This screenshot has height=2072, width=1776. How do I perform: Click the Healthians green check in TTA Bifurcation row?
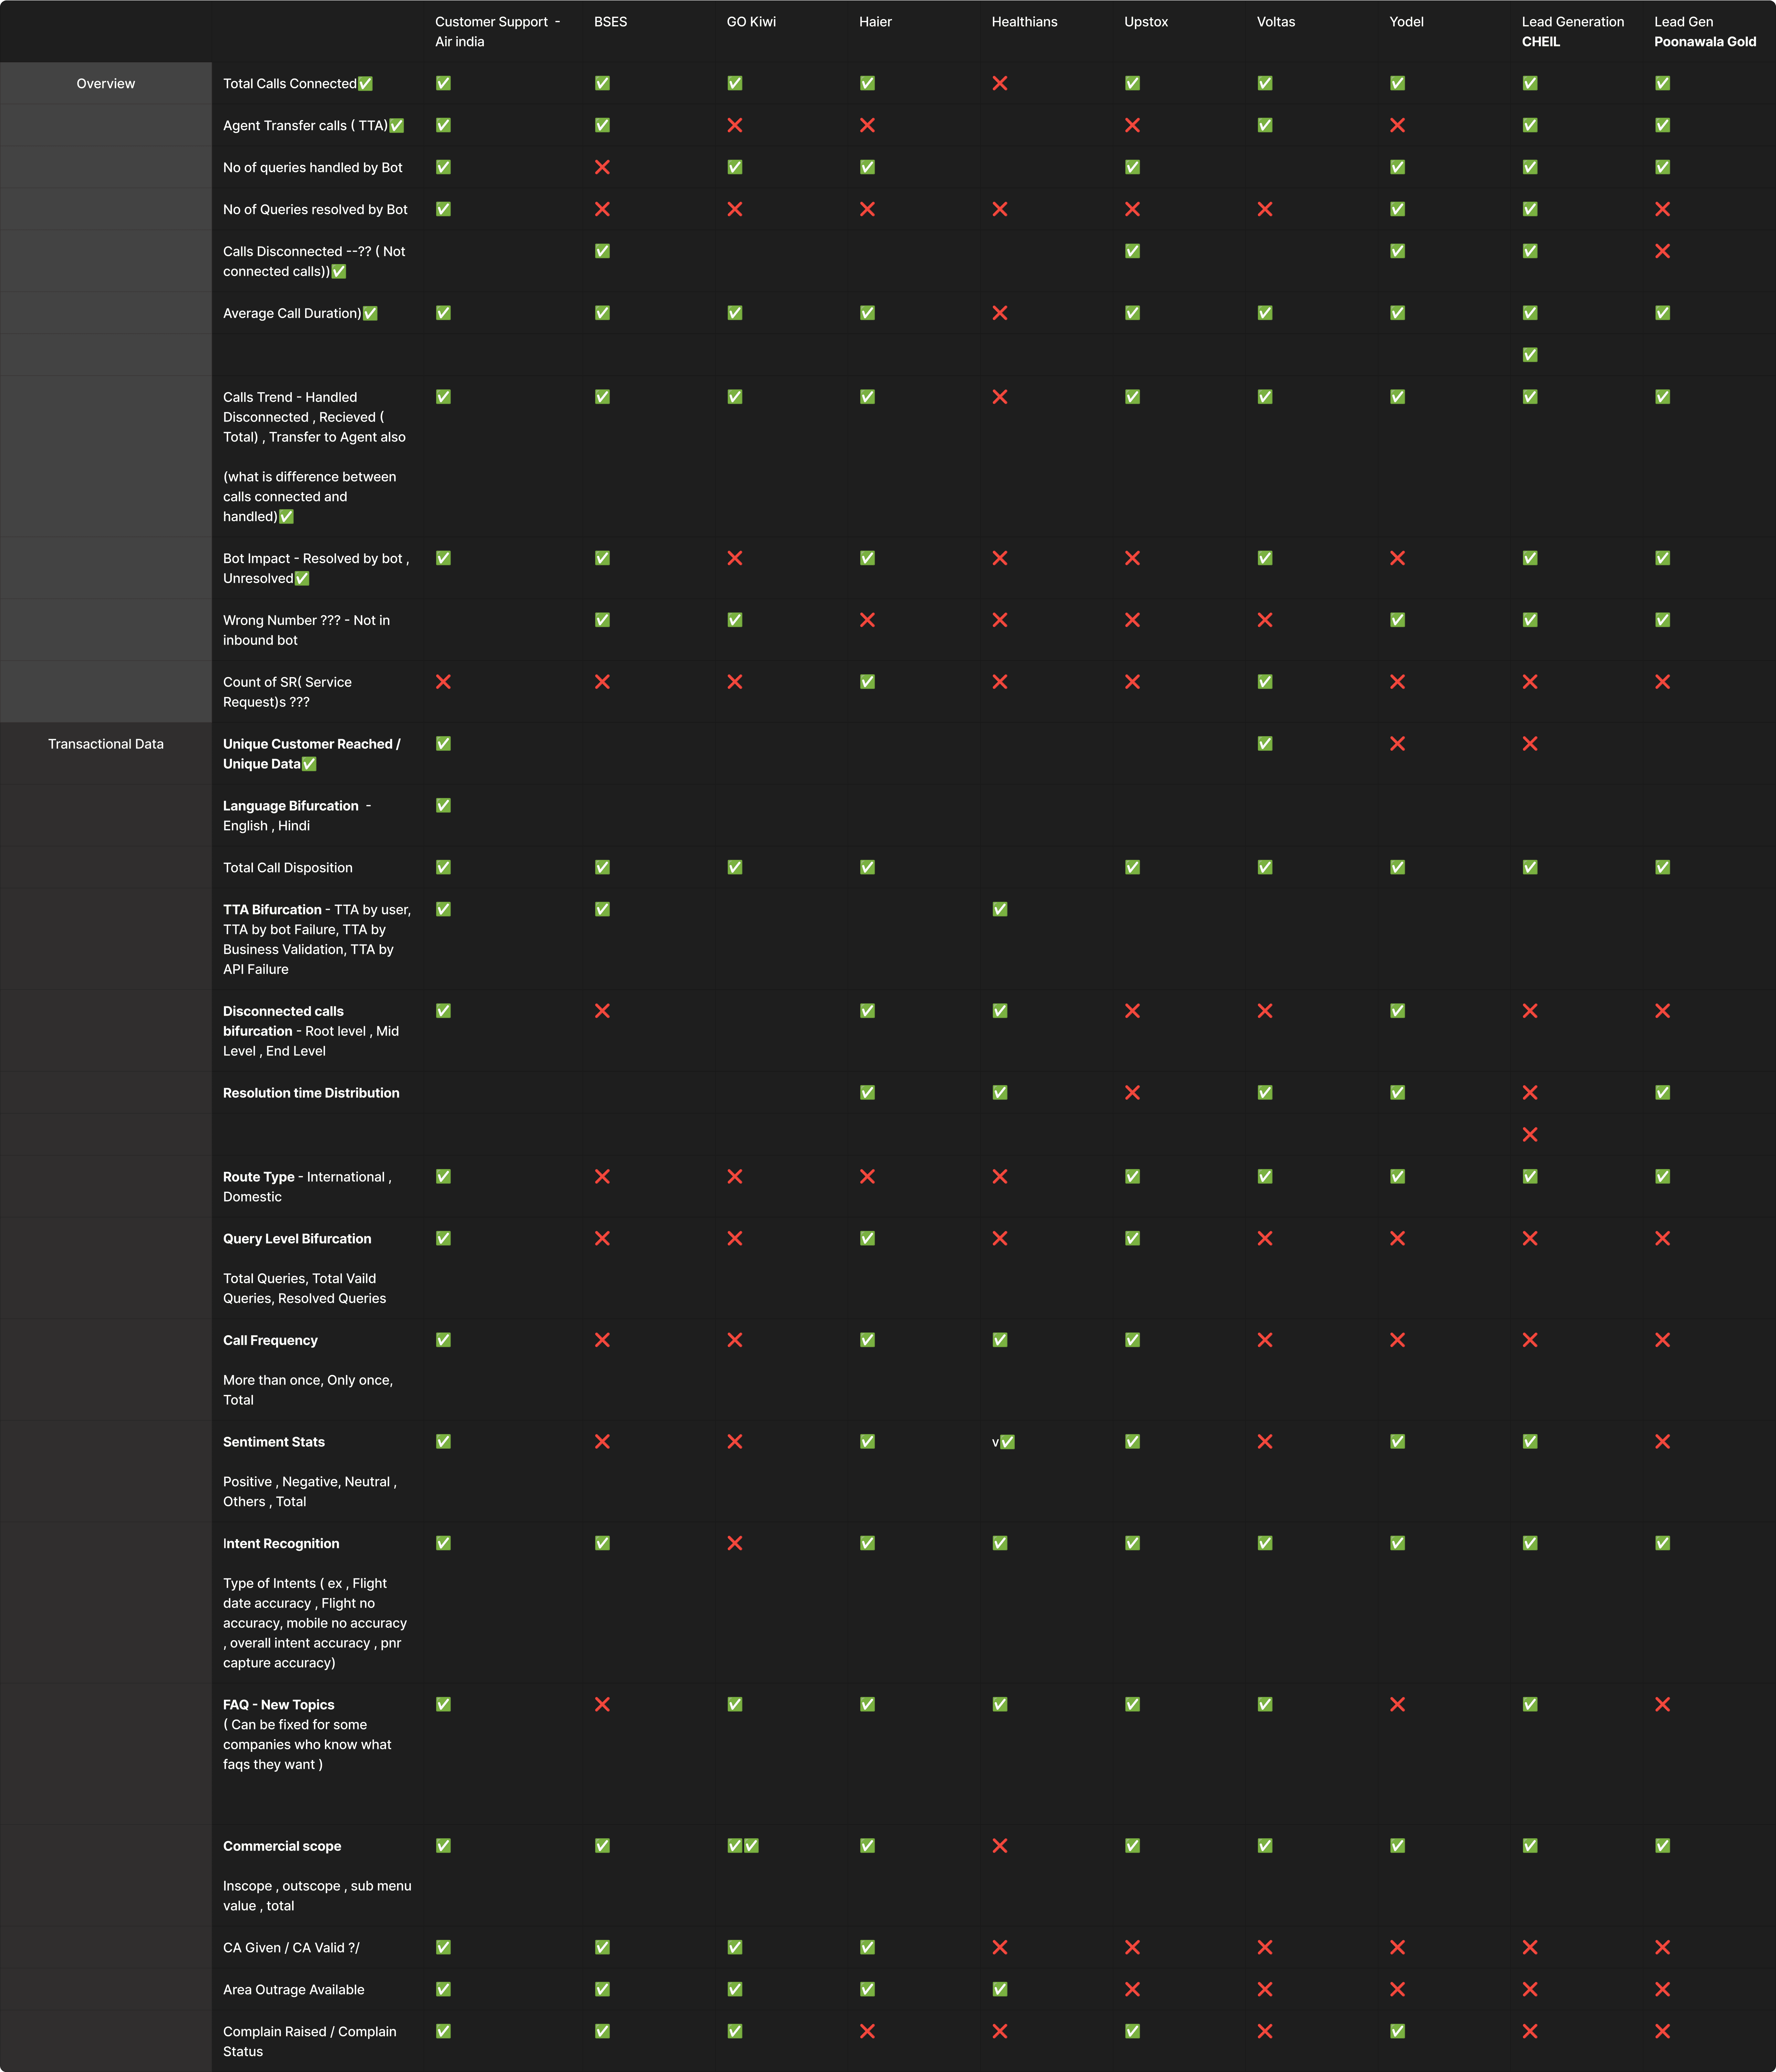999,909
